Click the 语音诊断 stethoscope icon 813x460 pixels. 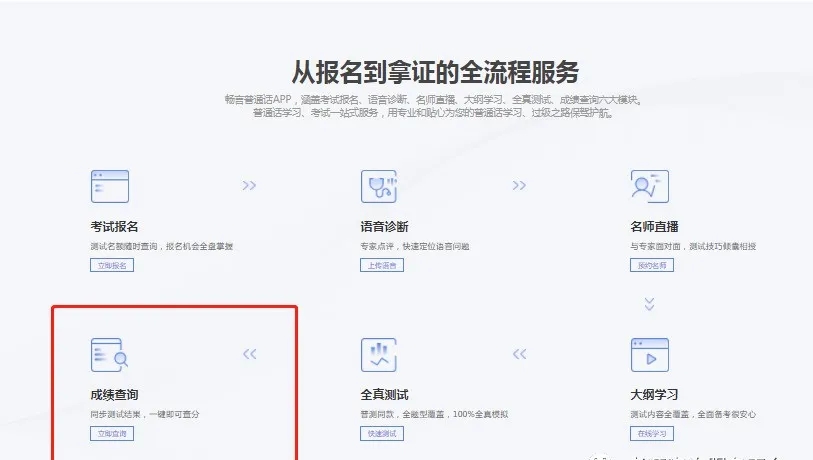[379, 186]
